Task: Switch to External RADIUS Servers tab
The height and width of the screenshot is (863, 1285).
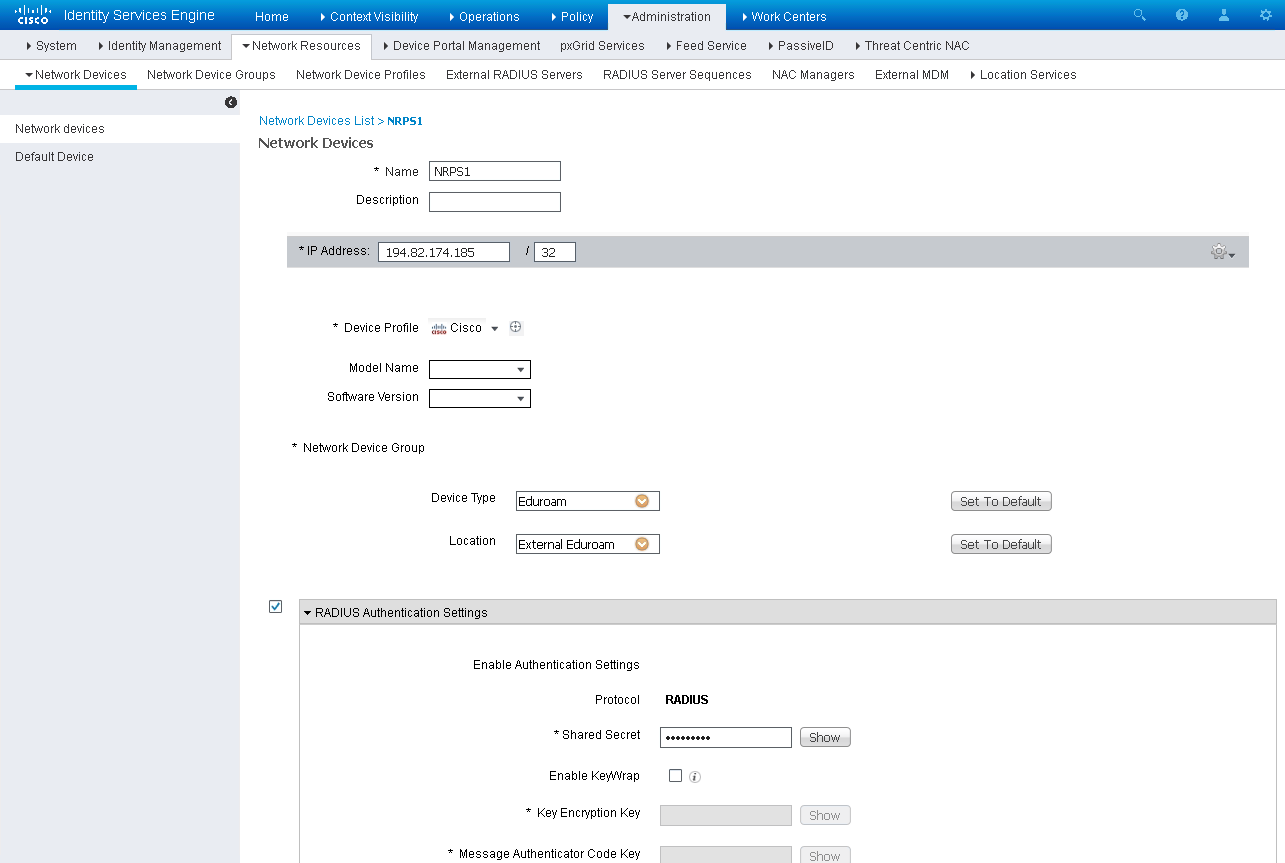Action: tap(514, 75)
